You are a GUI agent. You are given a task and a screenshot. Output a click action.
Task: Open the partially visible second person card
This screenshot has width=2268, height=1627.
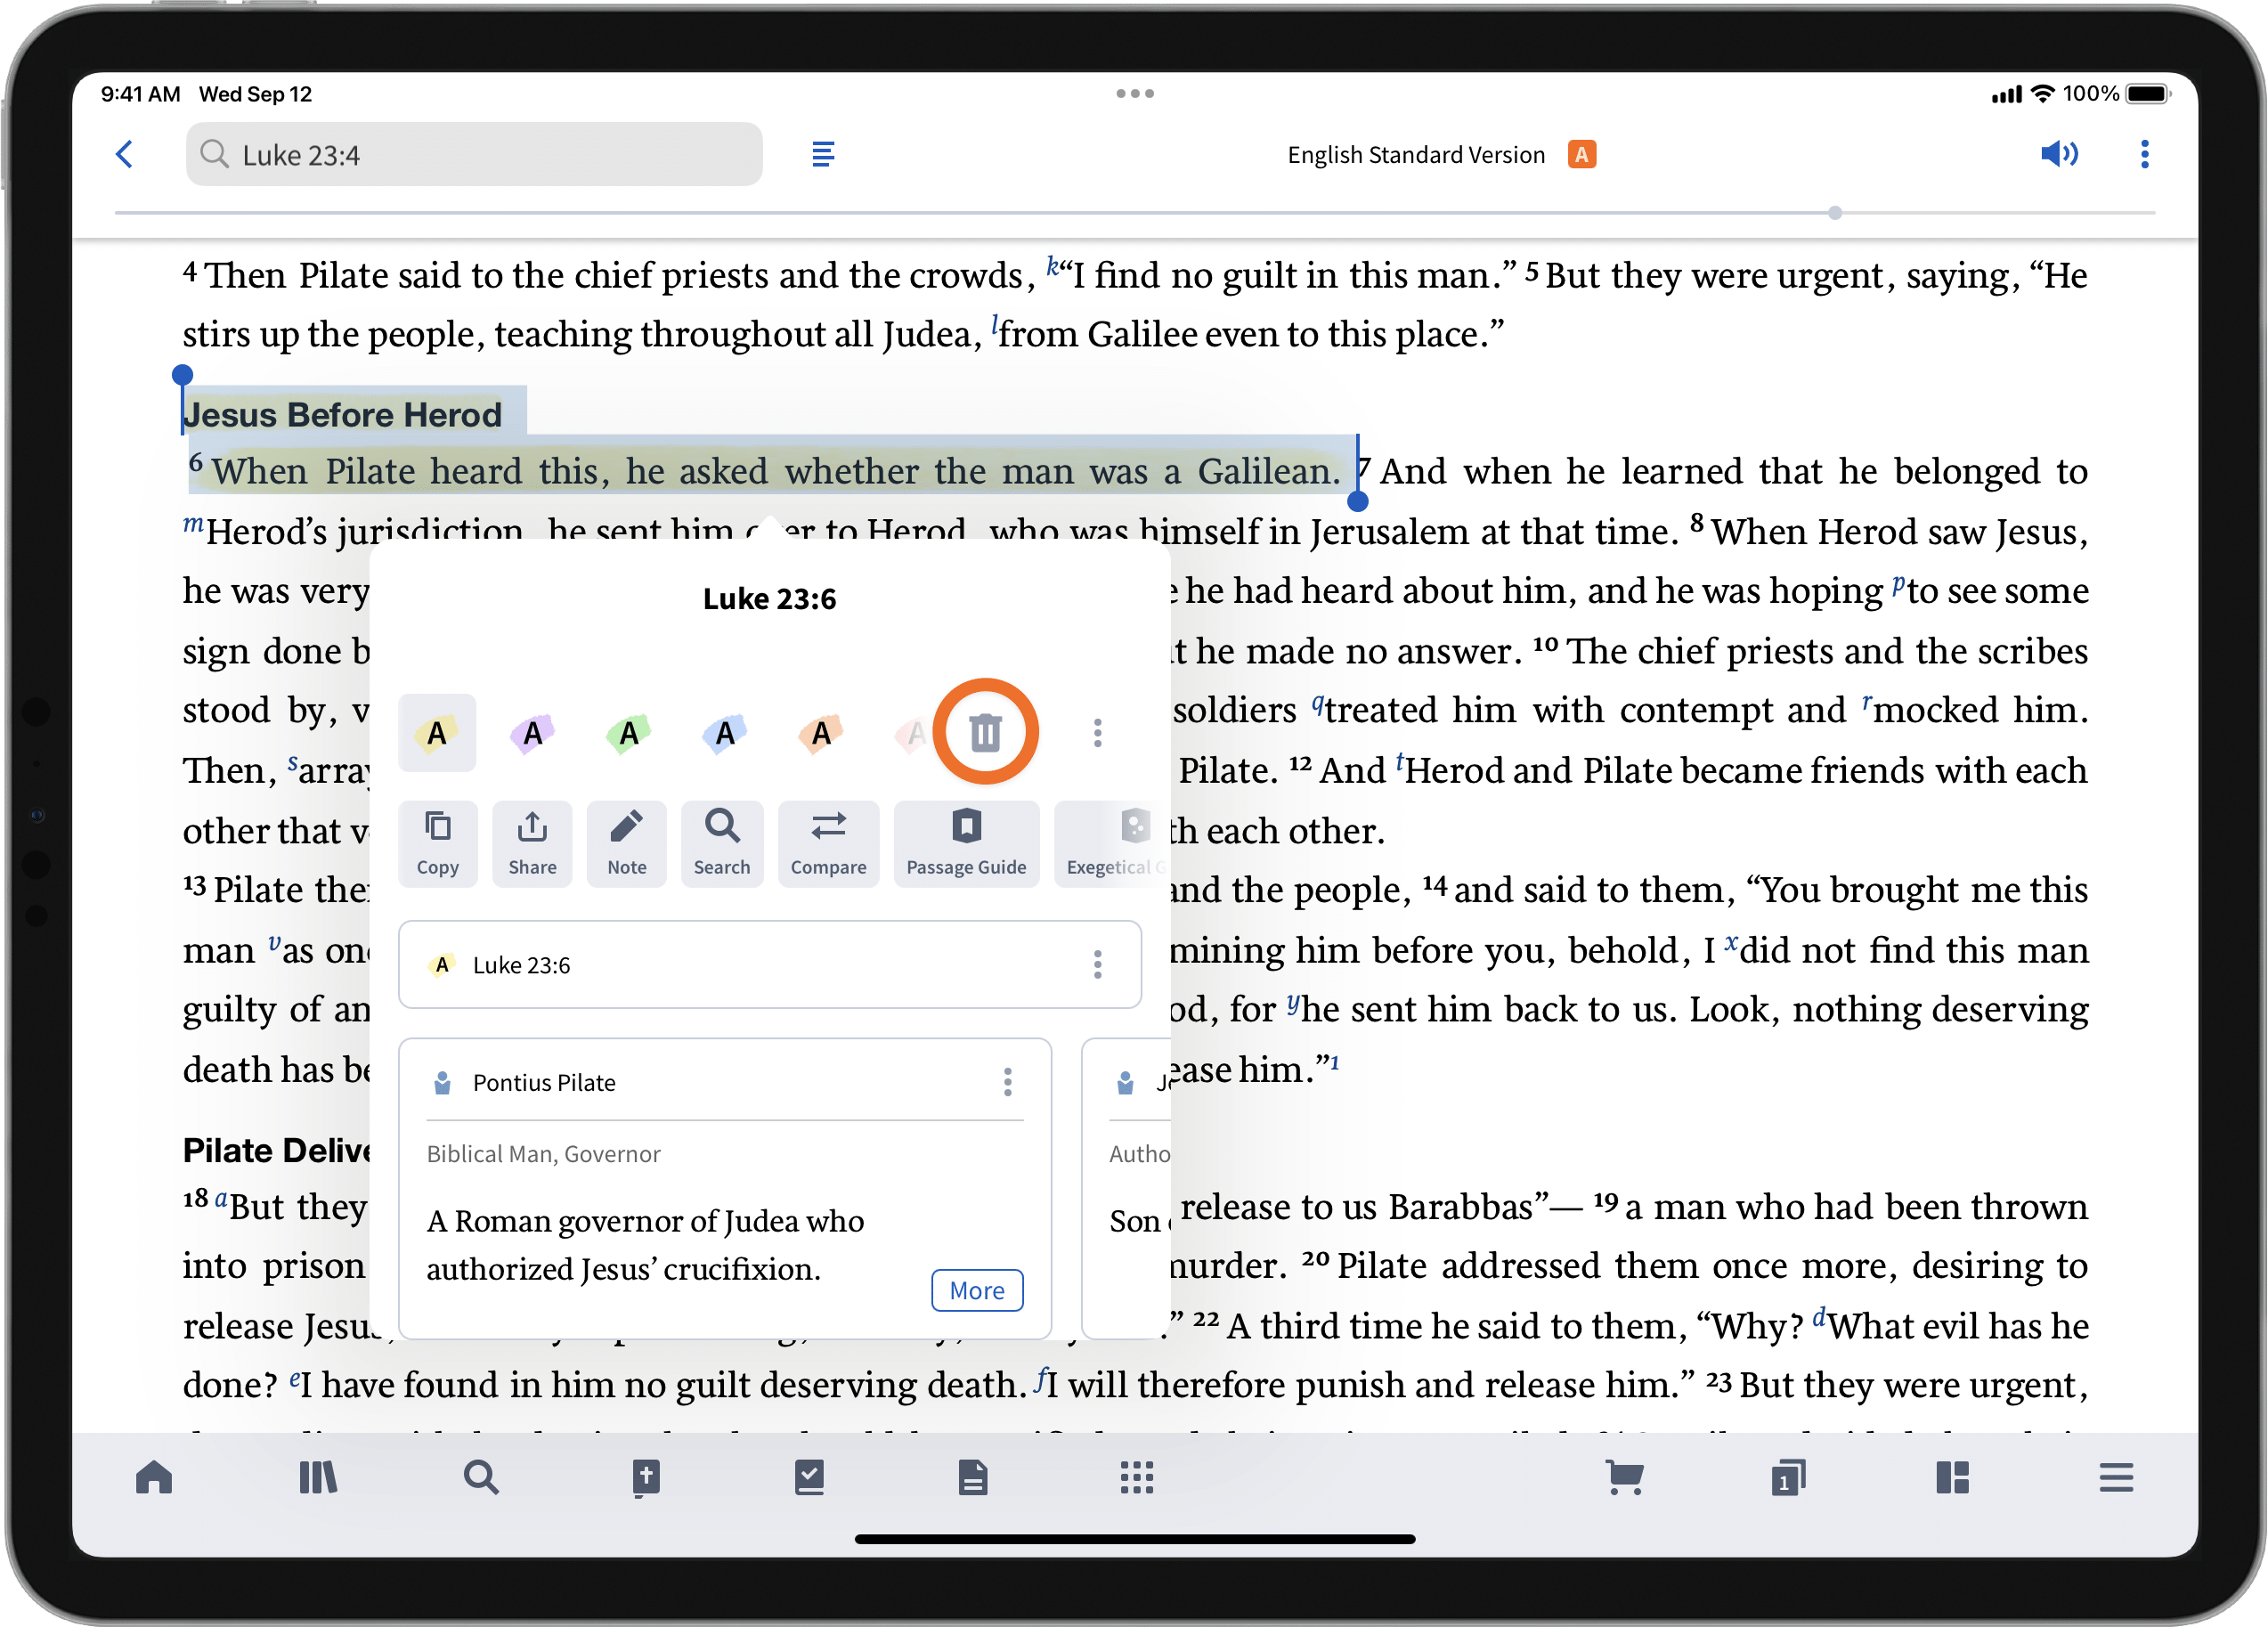[x=1126, y=1188]
